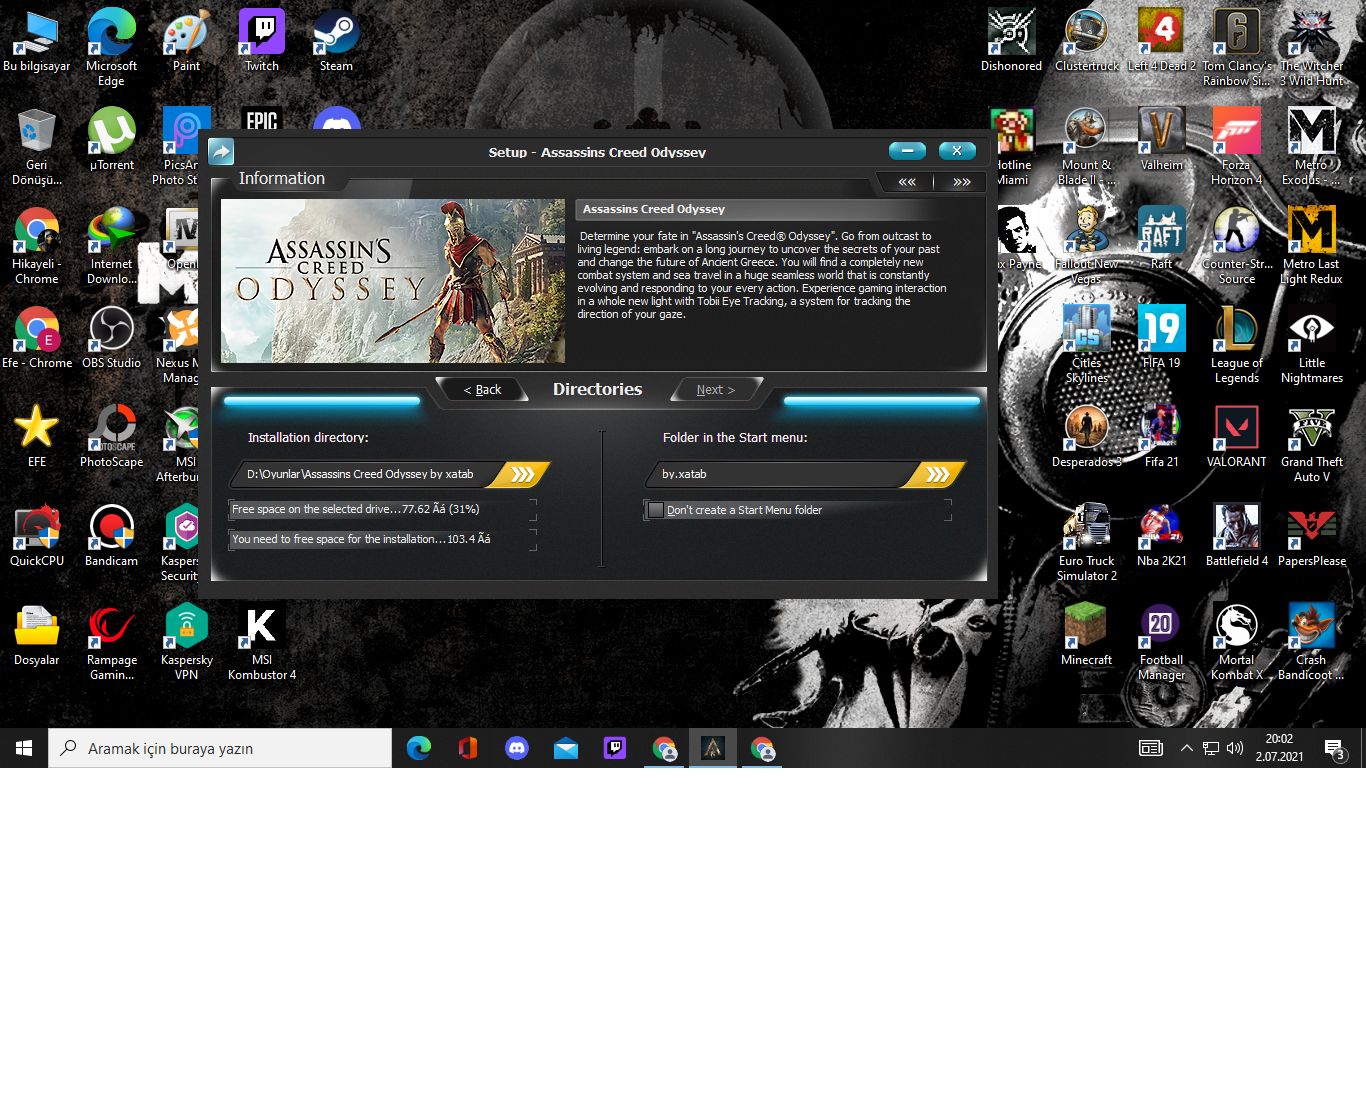Screen dimensions: 1366x1116
Task: Select the Bandicam desktop shortcut
Action: pyautogui.click(x=111, y=536)
